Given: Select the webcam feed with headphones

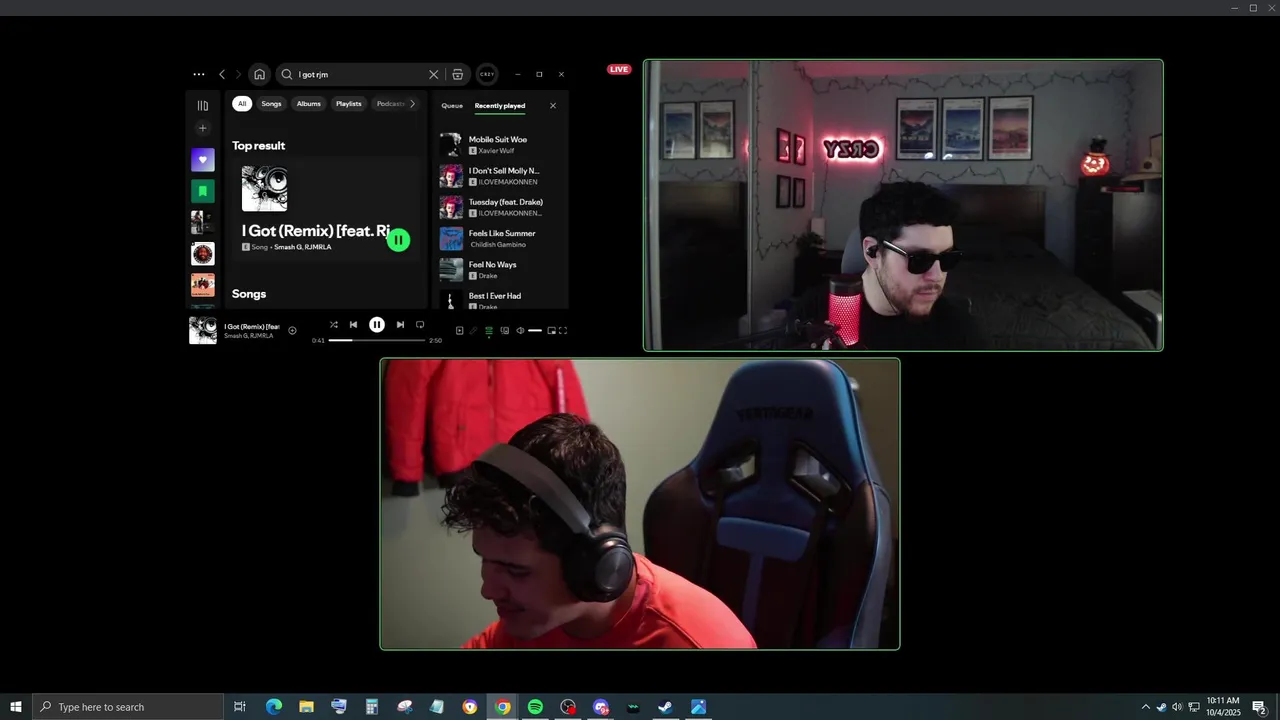Looking at the screenshot, I should 640,504.
